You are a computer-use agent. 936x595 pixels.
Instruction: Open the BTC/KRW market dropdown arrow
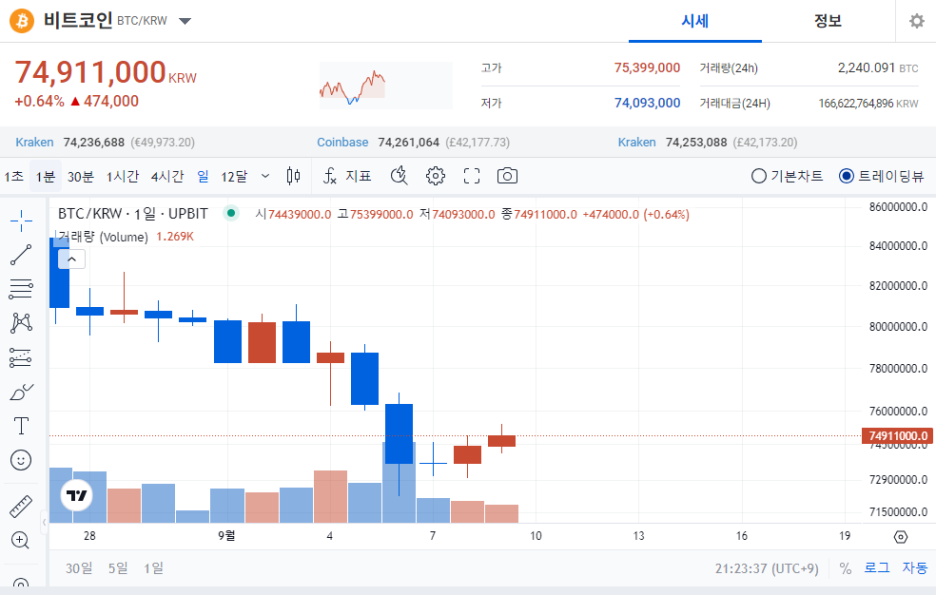tap(184, 21)
